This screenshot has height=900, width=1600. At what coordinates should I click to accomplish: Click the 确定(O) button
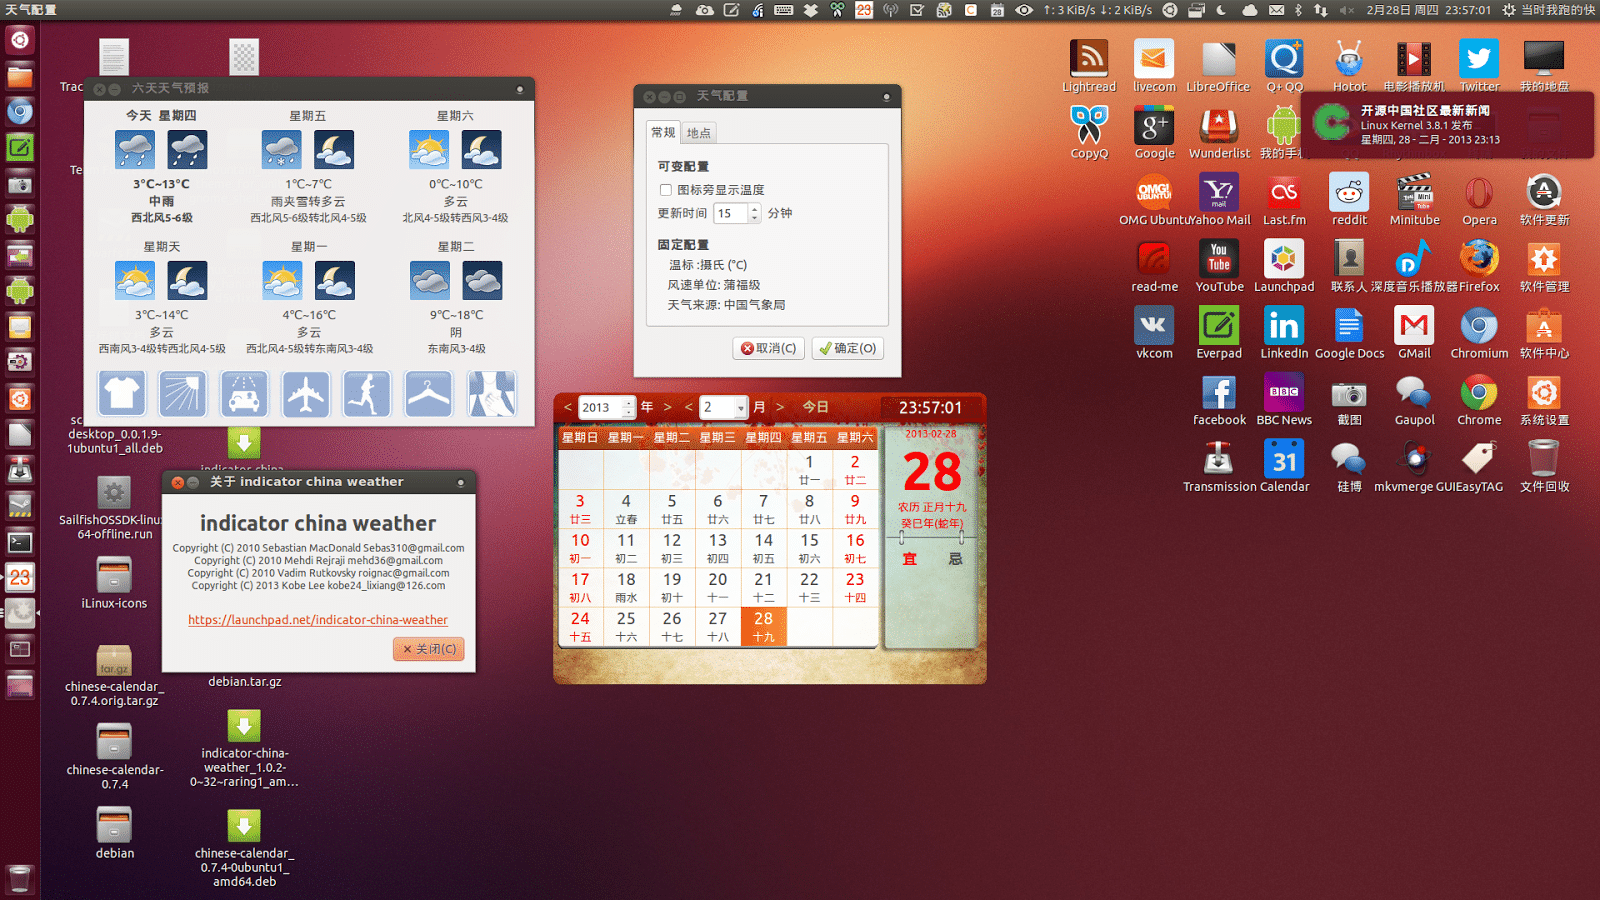pyautogui.click(x=848, y=348)
